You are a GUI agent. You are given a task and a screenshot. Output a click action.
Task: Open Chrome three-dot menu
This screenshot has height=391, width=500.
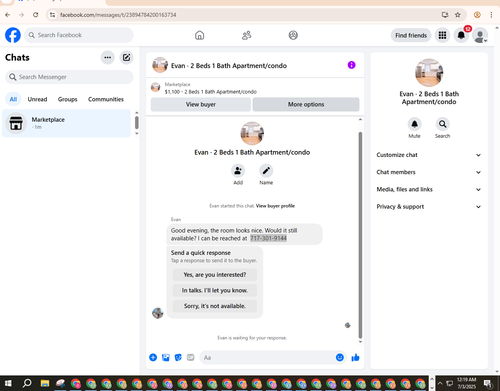[491, 15]
